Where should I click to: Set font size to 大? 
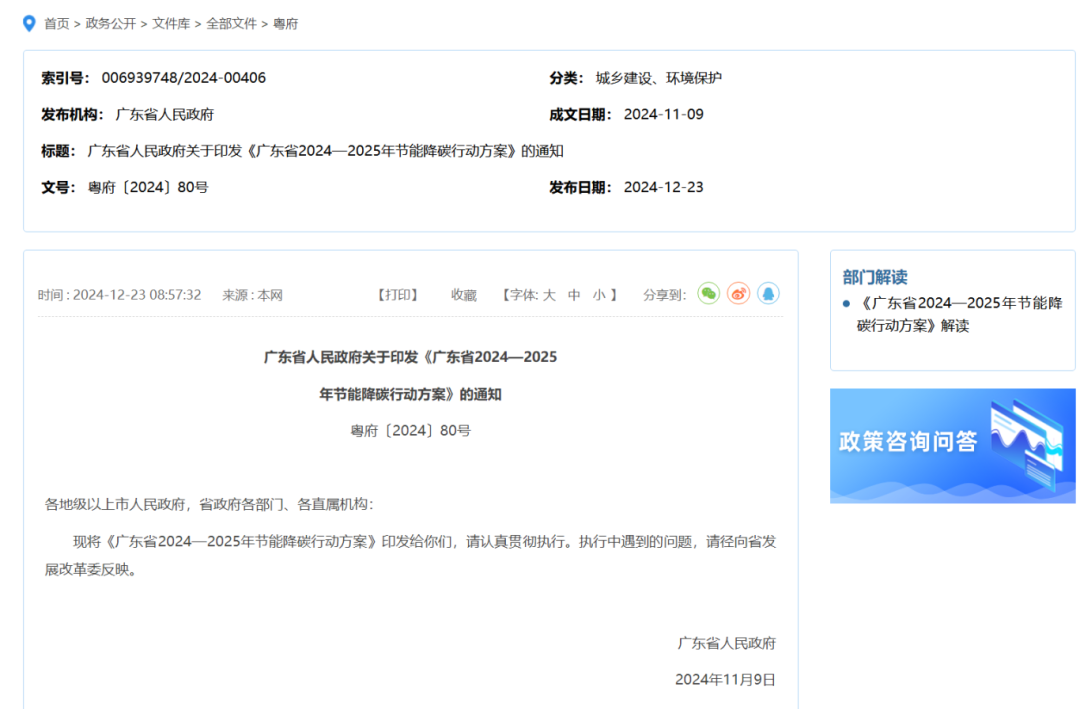click(x=549, y=295)
